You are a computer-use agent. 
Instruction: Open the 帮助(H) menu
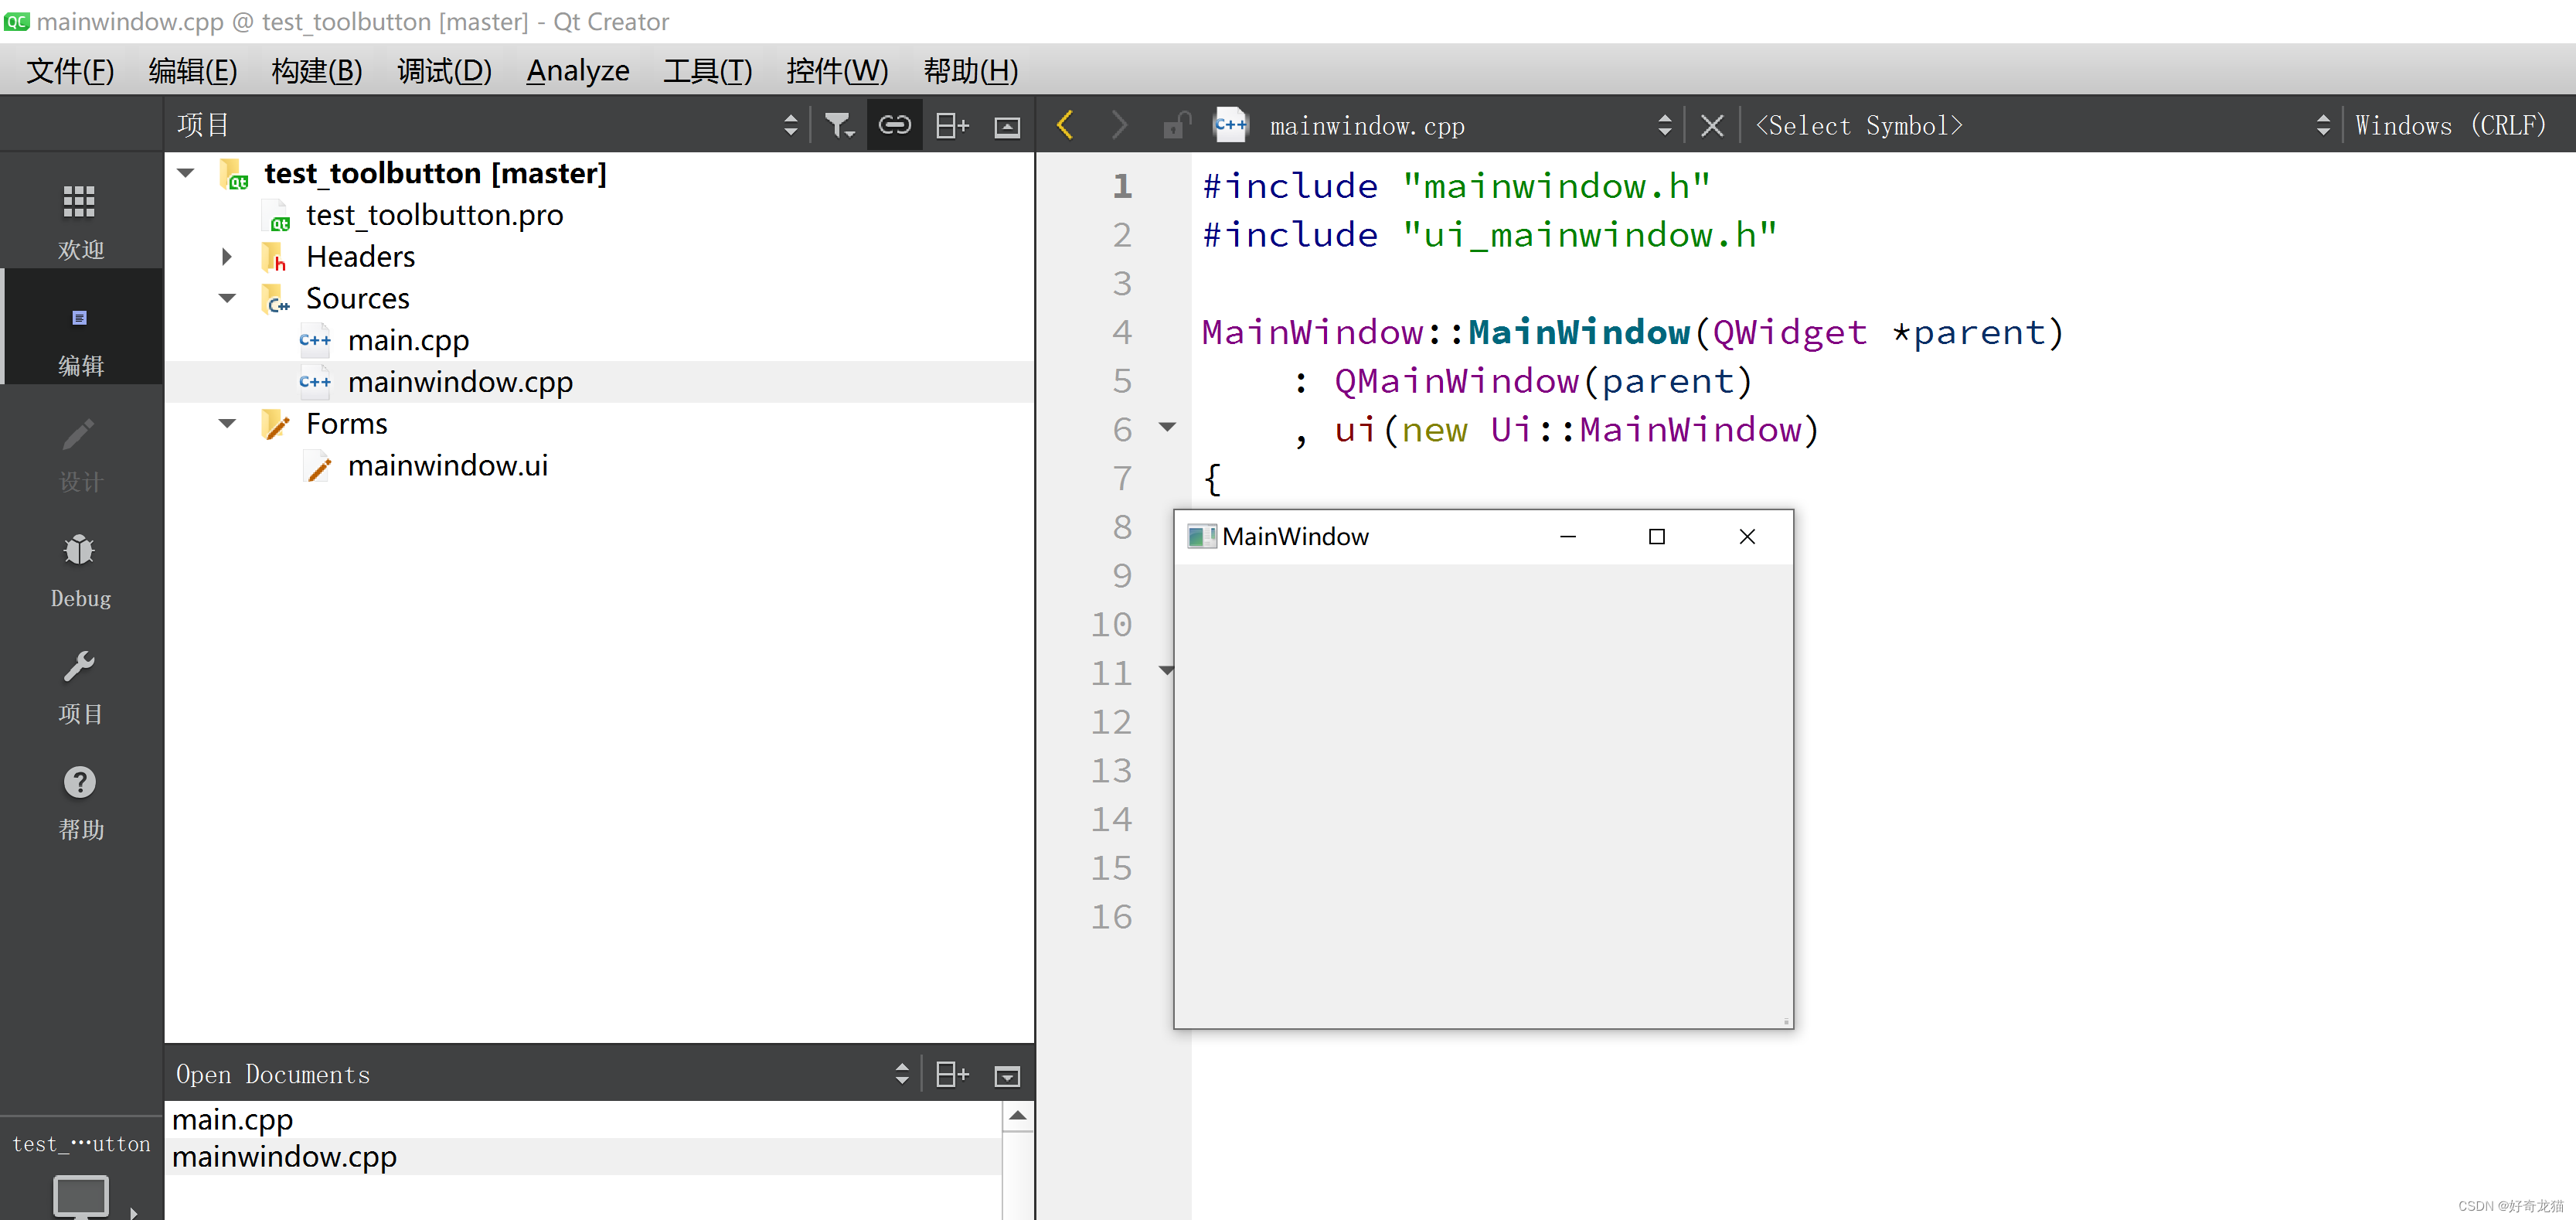[971, 71]
